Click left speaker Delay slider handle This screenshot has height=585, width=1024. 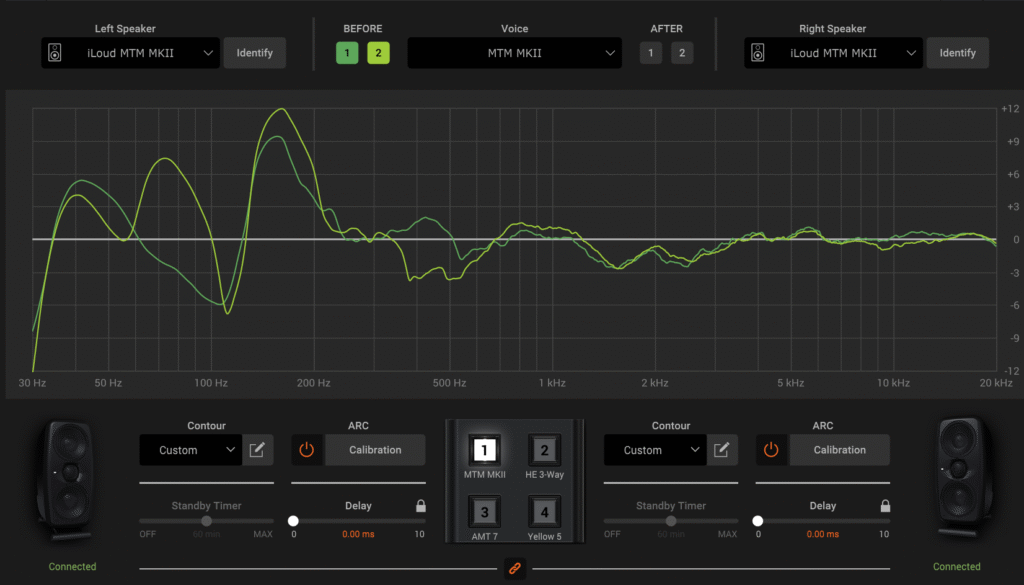click(293, 521)
